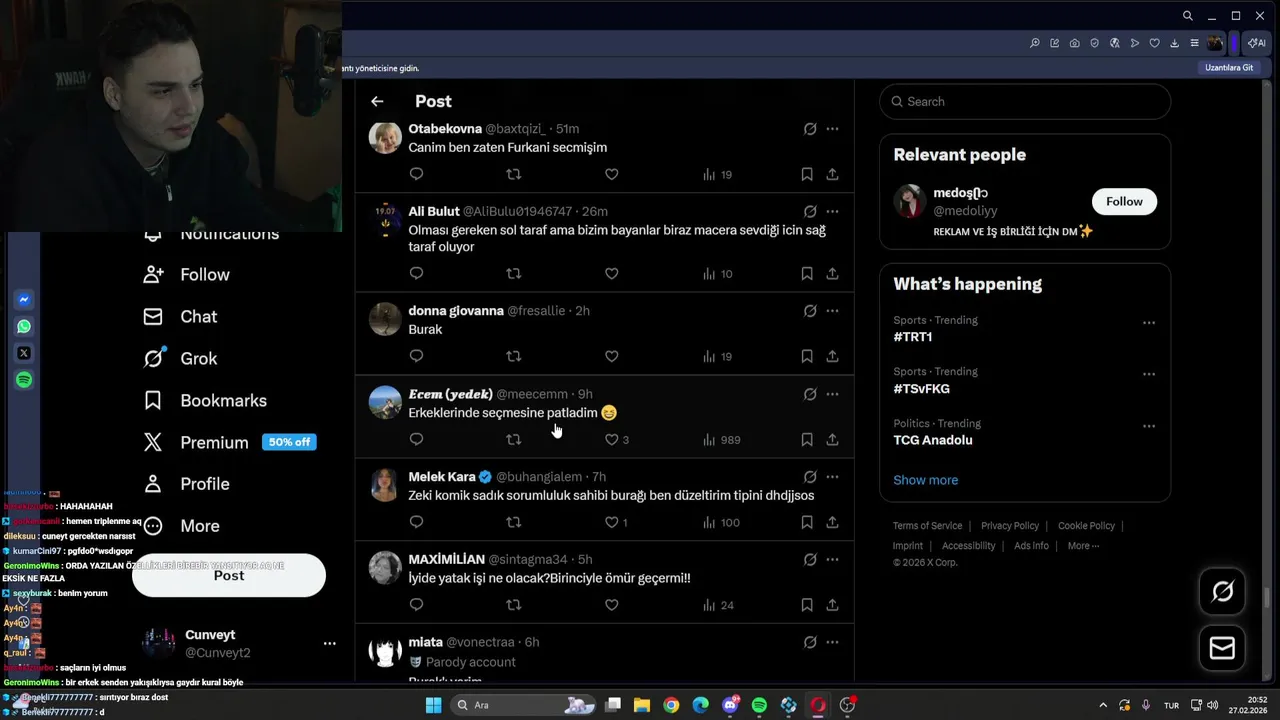
Task: Open more options for Ali Bulut's comment
Action: tap(832, 211)
